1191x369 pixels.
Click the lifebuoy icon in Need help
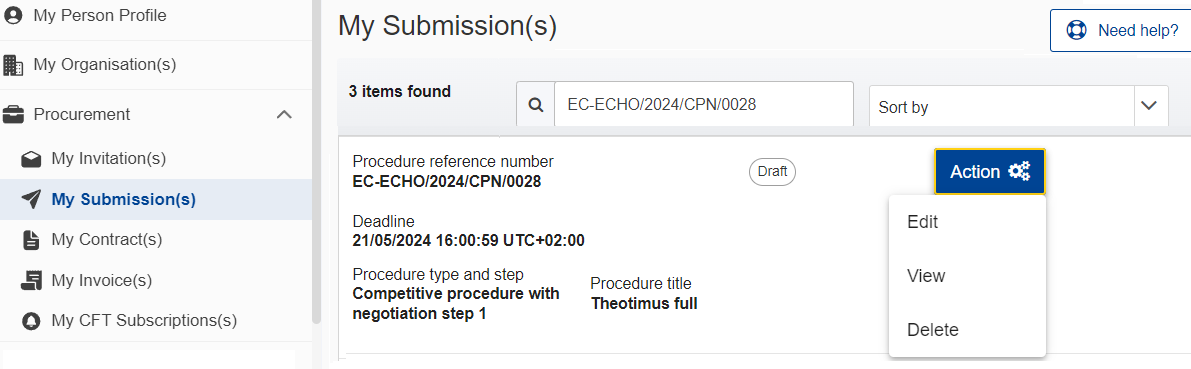point(1076,30)
